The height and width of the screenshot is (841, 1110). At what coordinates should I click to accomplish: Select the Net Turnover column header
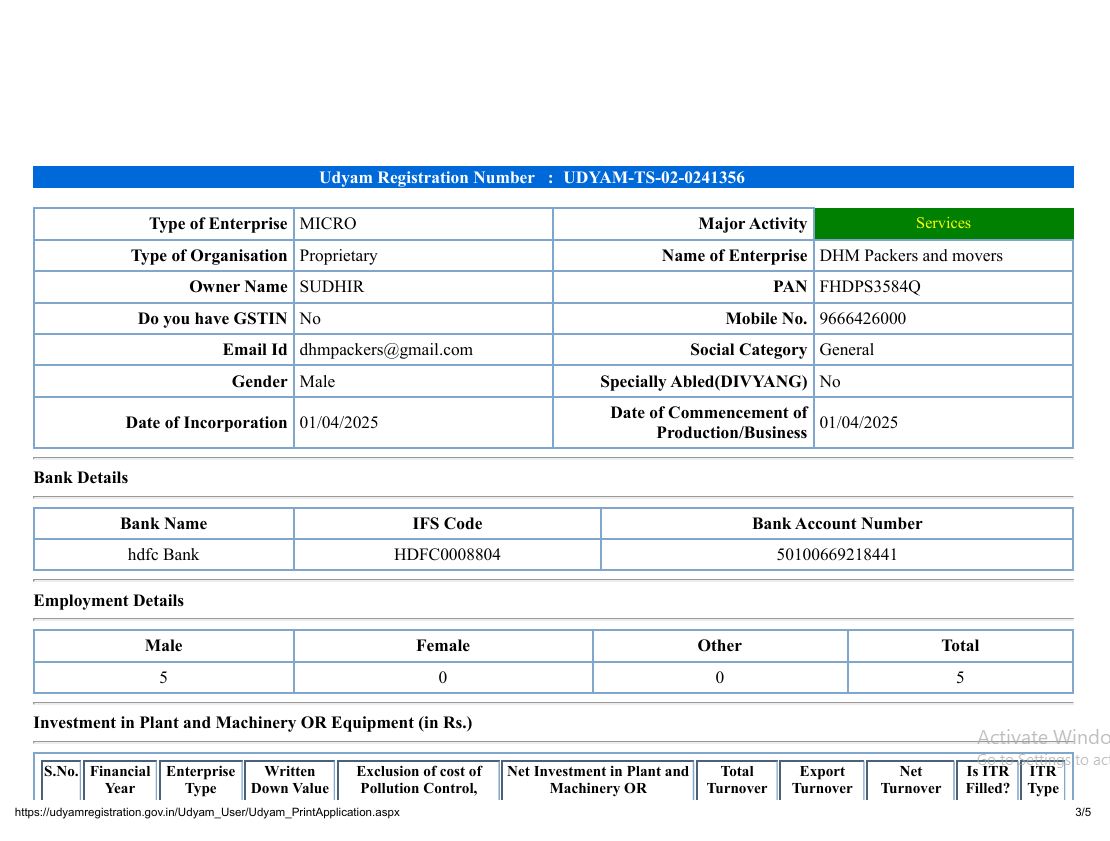(911, 780)
